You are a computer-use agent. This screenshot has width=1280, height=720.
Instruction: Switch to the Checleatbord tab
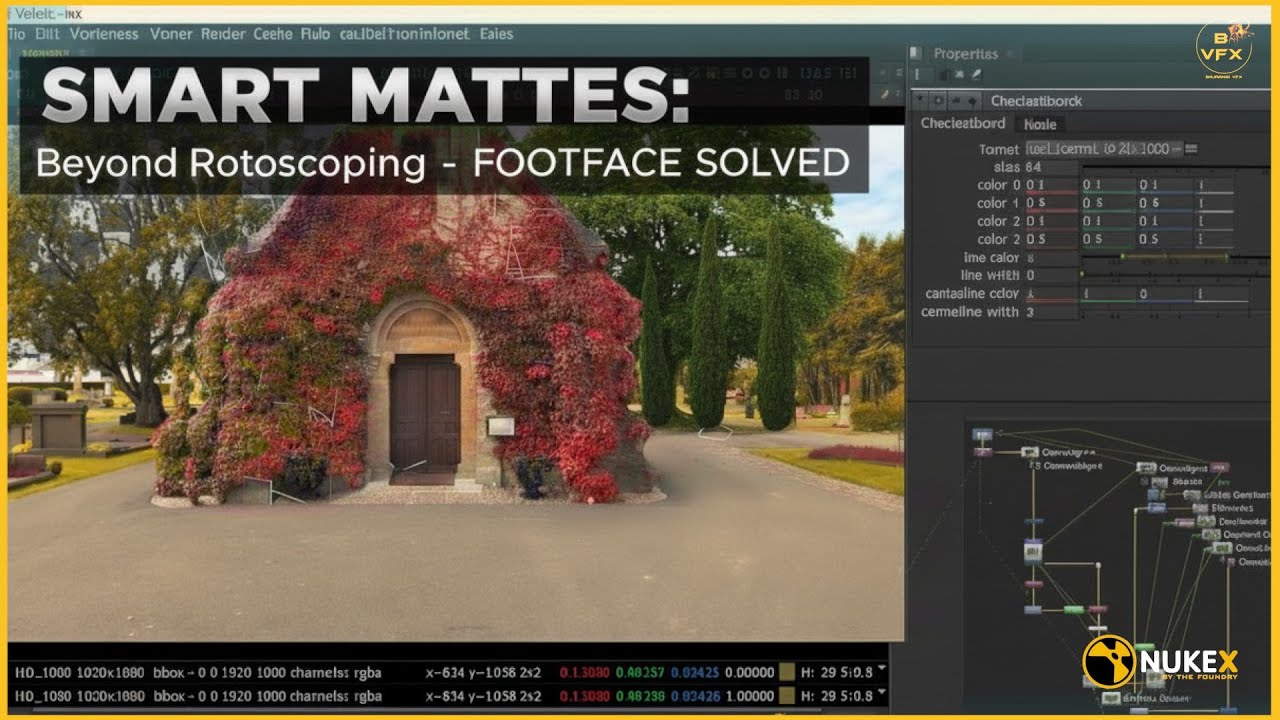(962, 124)
